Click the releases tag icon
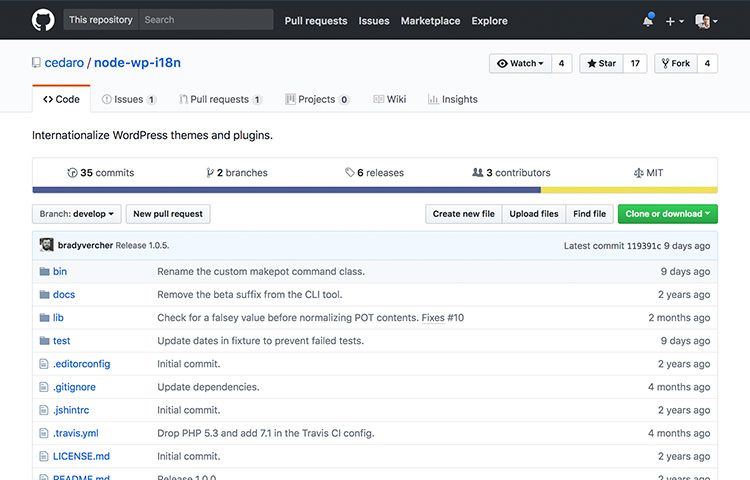This screenshot has height=480, width=750. (x=350, y=173)
